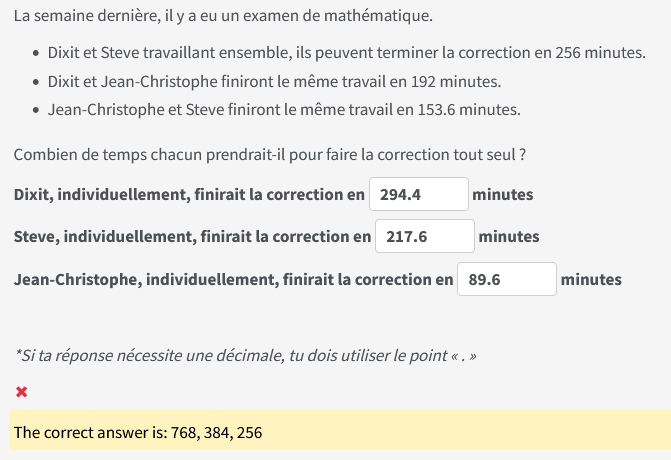The height and width of the screenshot is (460, 671).
Task: Click the first bullet about Dixit and Steve
Action: click(340, 52)
